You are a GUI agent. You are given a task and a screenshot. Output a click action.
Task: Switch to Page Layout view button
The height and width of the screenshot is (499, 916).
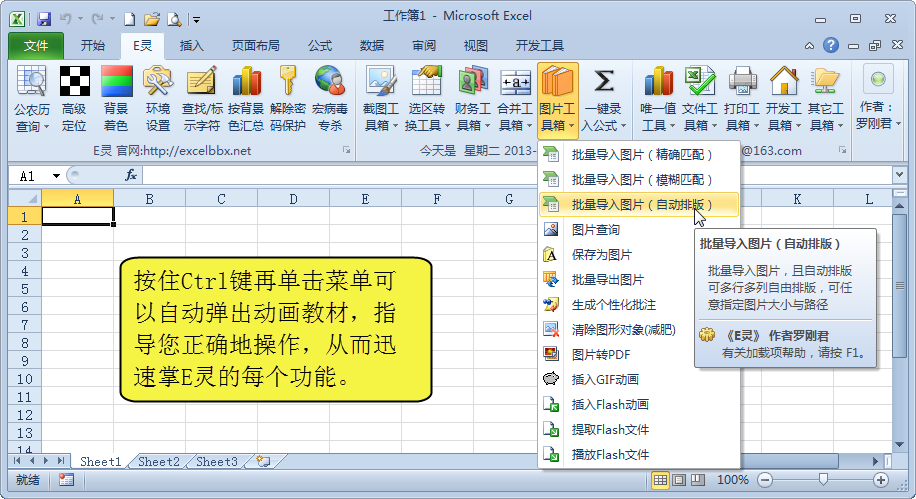tap(679, 480)
